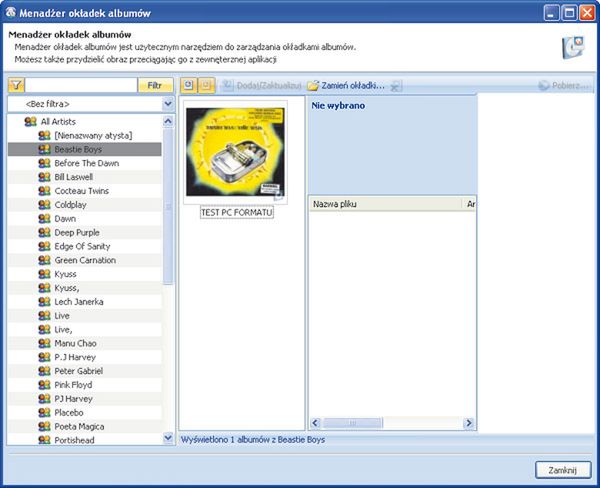The width and height of the screenshot is (600, 488).
Task: Click file list scroll right arrow
Action: (x=468, y=423)
